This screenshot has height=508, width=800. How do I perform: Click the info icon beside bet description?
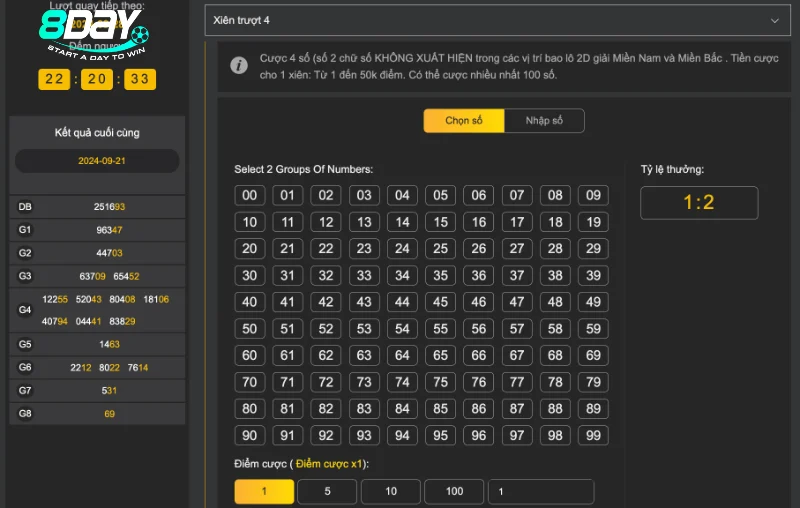click(x=239, y=66)
